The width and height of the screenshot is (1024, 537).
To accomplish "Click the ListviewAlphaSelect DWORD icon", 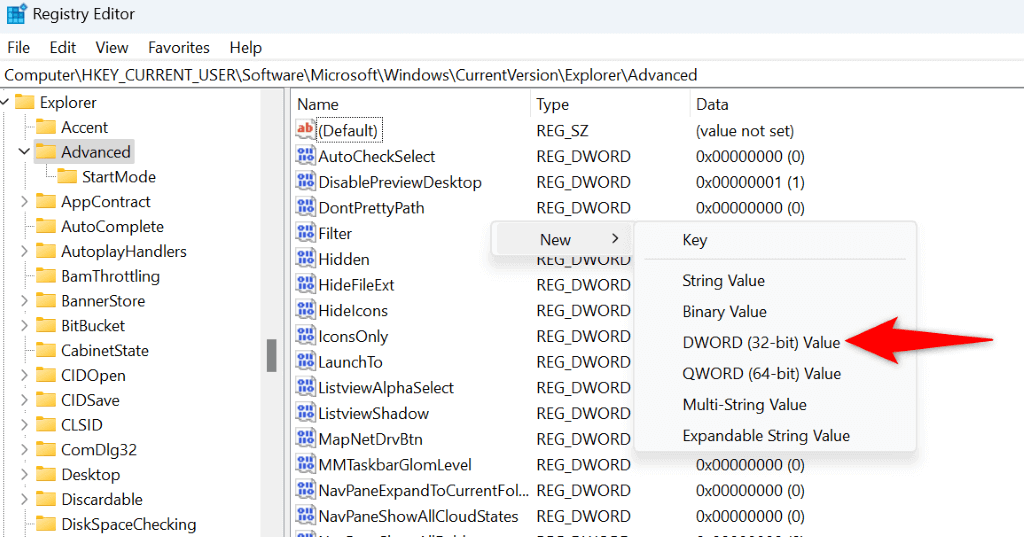I will 305,387.
